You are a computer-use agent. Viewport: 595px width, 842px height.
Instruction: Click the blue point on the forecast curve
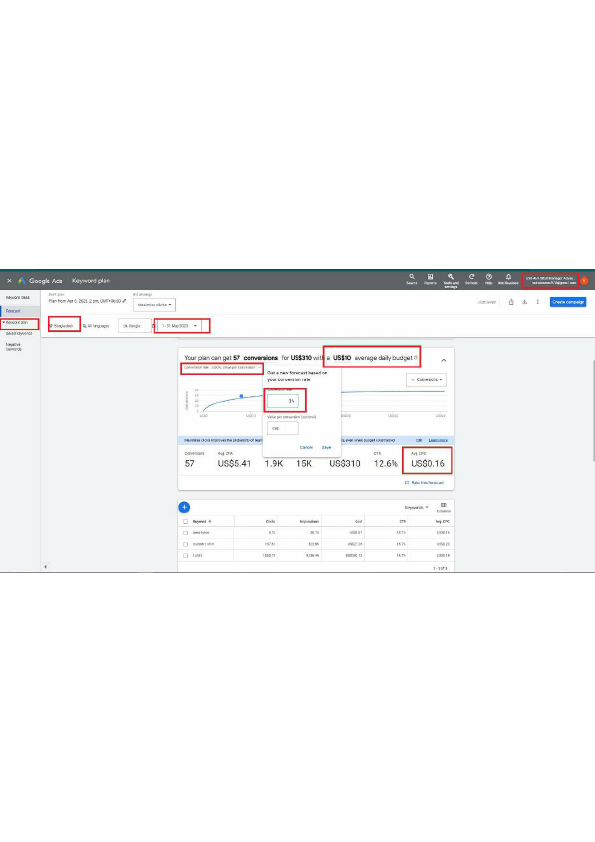(241, 396)
